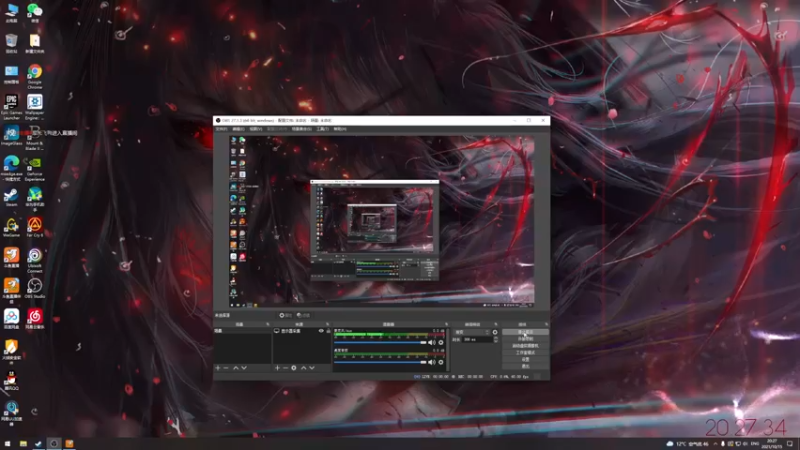Adjust the transition duration stepper arrows
This screenshot has height=450, width=800.
(x=496, y=339)
